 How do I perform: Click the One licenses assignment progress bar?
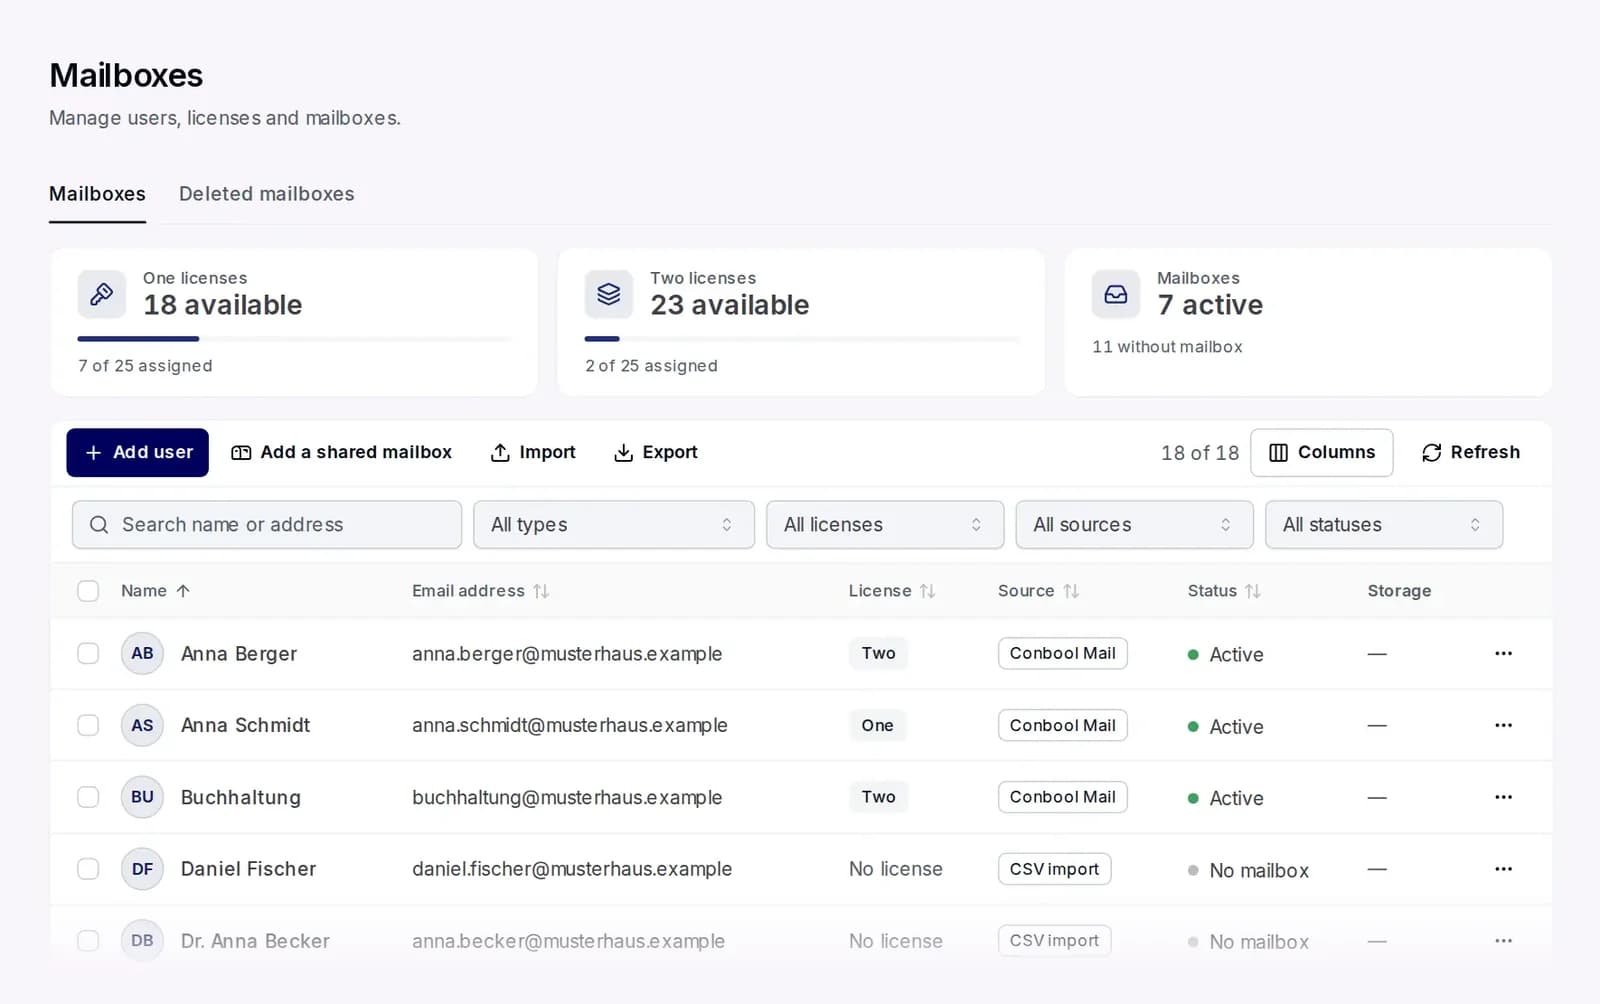pyautogui.click(x=294, y=339)
